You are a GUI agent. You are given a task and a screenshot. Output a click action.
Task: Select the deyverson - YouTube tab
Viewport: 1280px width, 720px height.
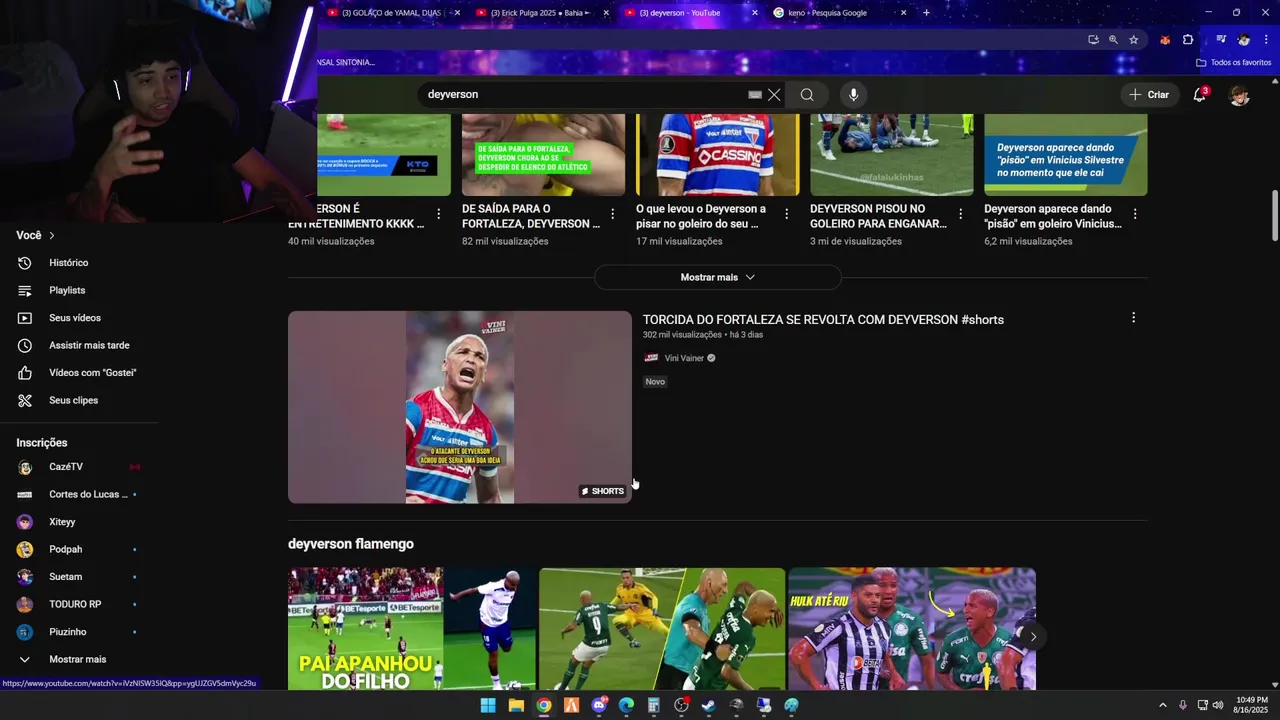[x=682, y=13]
